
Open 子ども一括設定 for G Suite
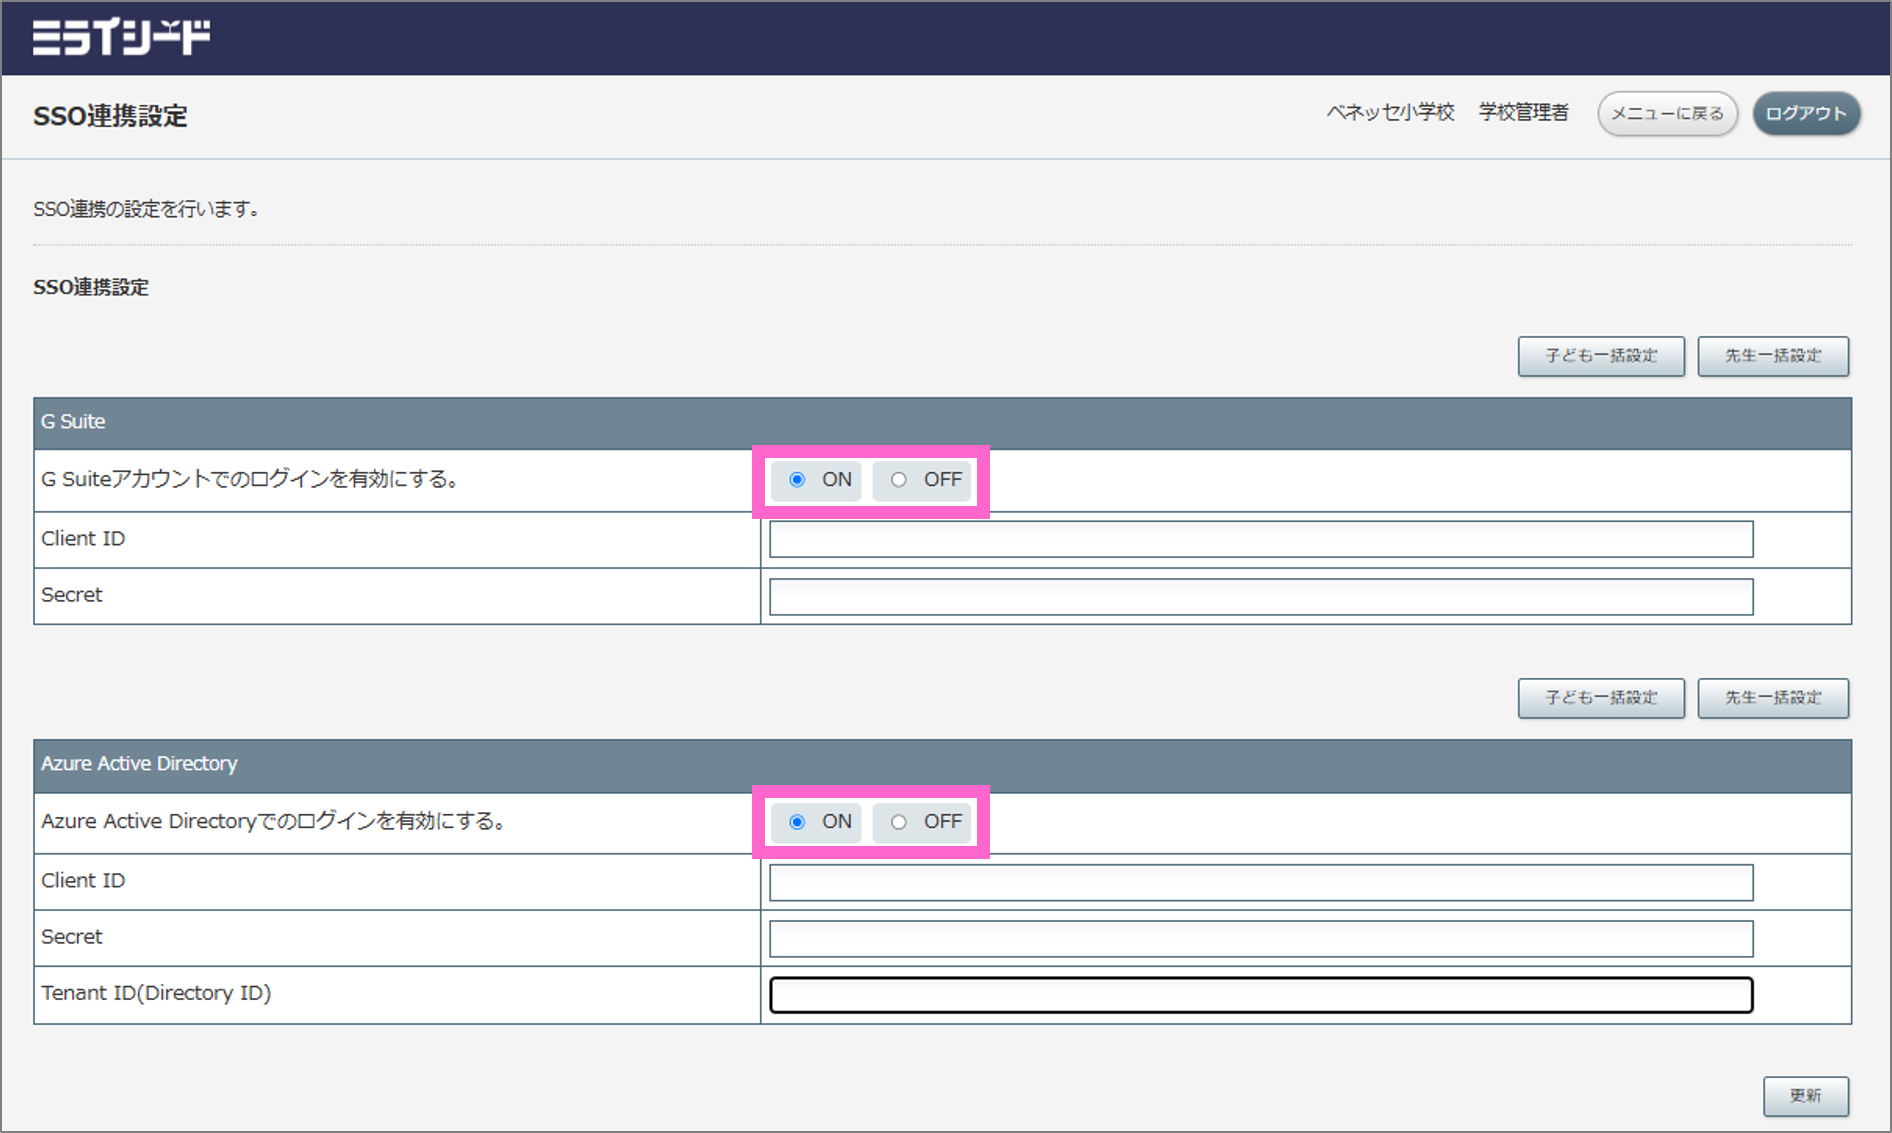click(1601, 356)
